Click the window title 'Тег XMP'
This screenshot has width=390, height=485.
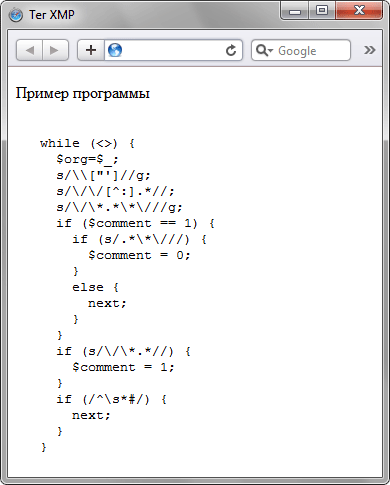(x=52, y=15)
